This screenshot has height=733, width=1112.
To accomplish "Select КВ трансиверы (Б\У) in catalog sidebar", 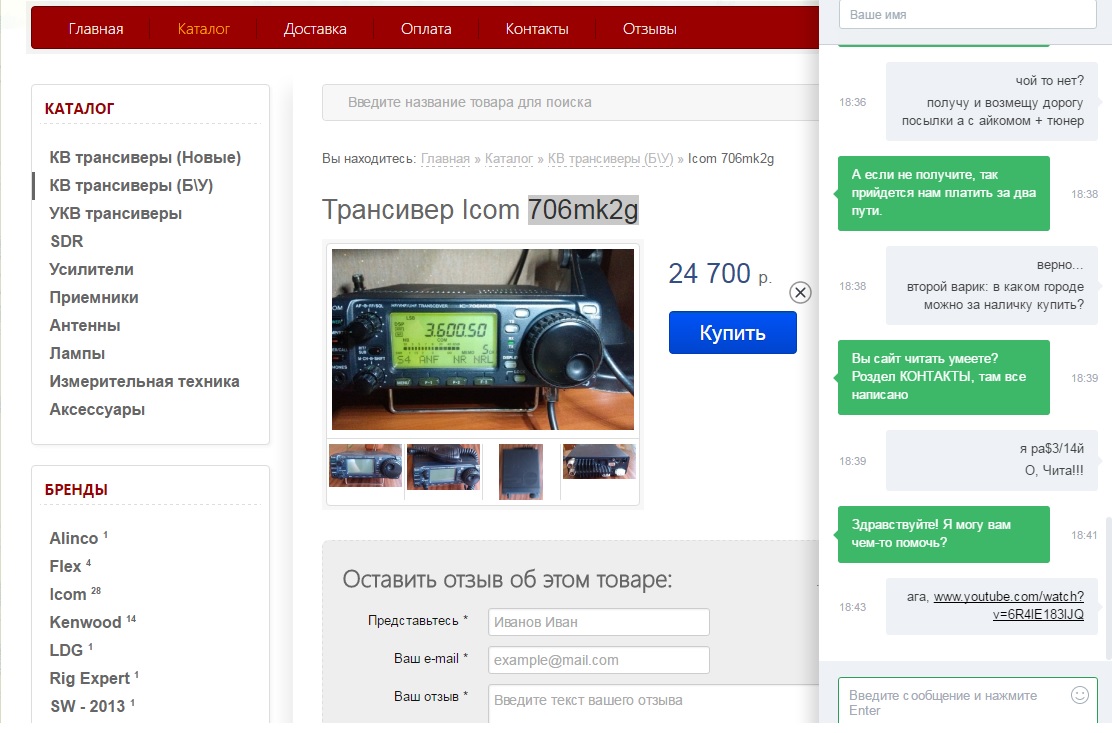I will pos(131,186).
